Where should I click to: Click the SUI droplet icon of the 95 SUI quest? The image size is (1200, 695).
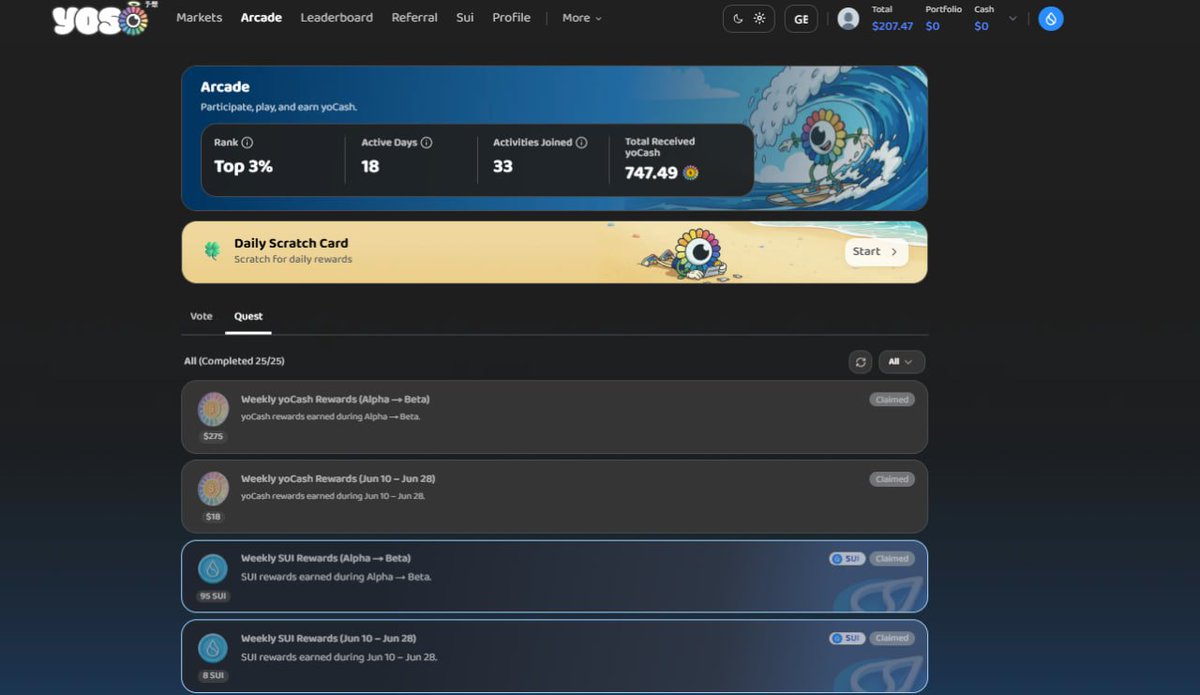(x=213, y=568)
